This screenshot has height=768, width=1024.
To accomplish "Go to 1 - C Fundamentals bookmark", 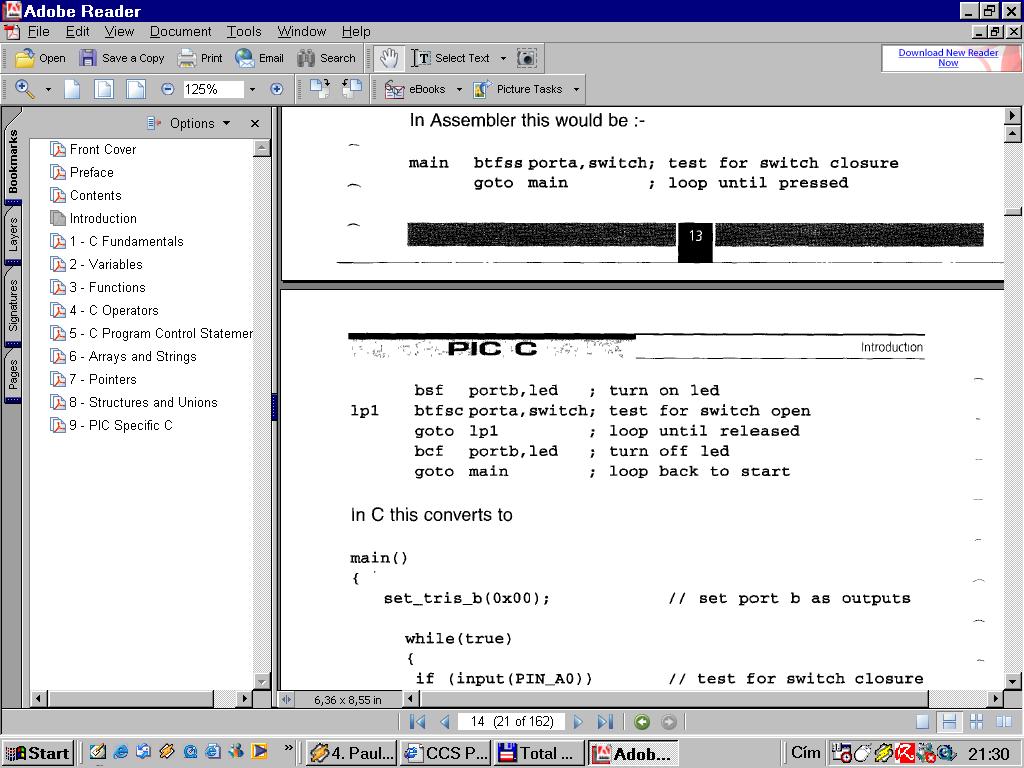I will [127, 242].
